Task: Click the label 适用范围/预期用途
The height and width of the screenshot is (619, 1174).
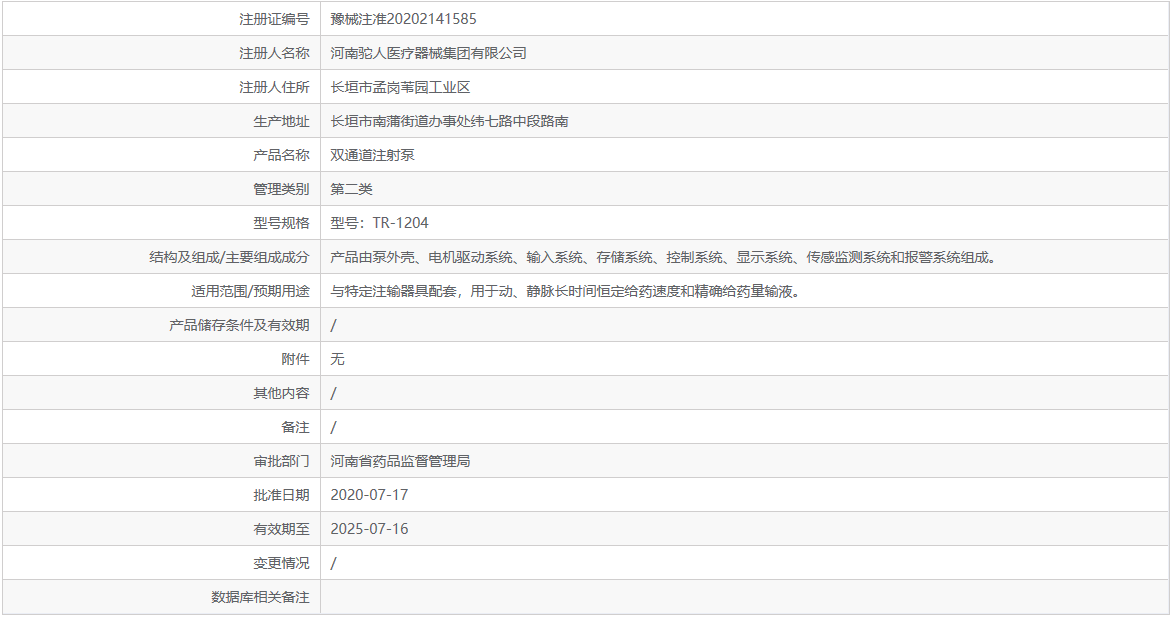Action: click(250, 291)
